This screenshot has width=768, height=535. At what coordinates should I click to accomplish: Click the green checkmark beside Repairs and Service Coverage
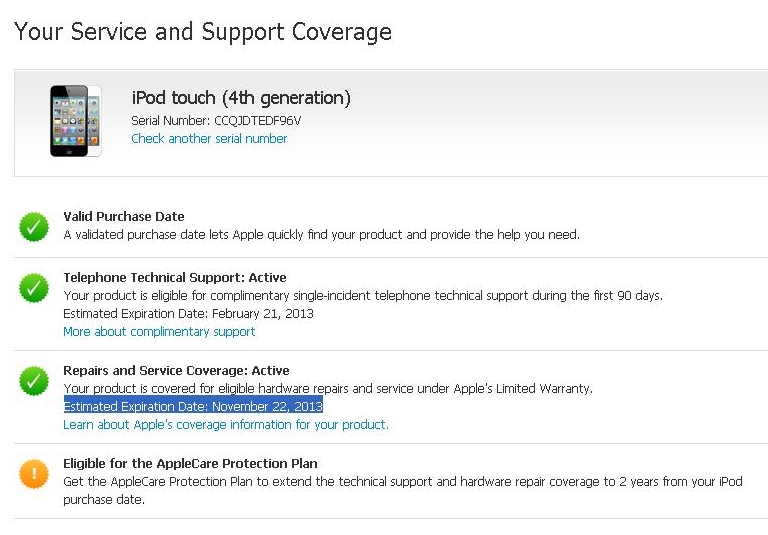(34, 380)
